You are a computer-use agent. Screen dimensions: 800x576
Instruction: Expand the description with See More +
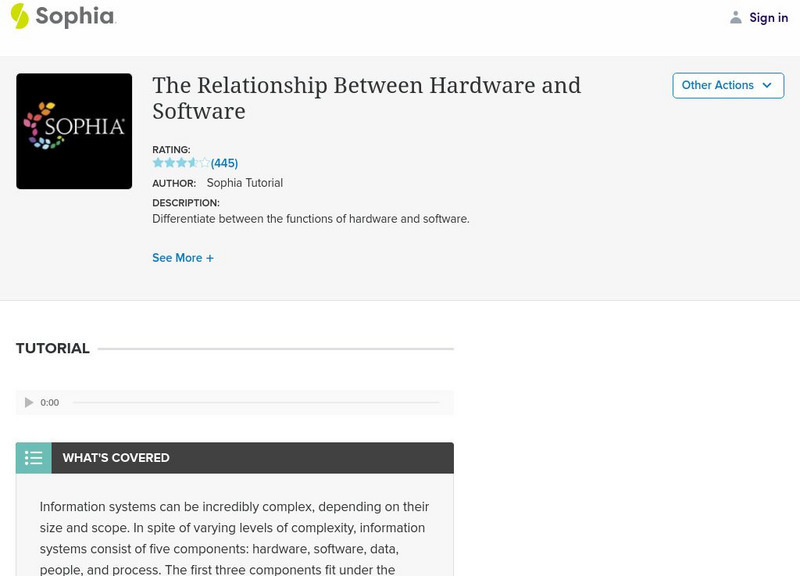point(184,258)
